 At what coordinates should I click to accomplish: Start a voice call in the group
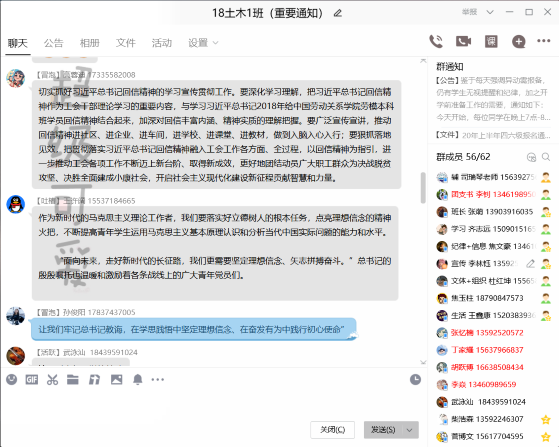(x=436, y=41)
